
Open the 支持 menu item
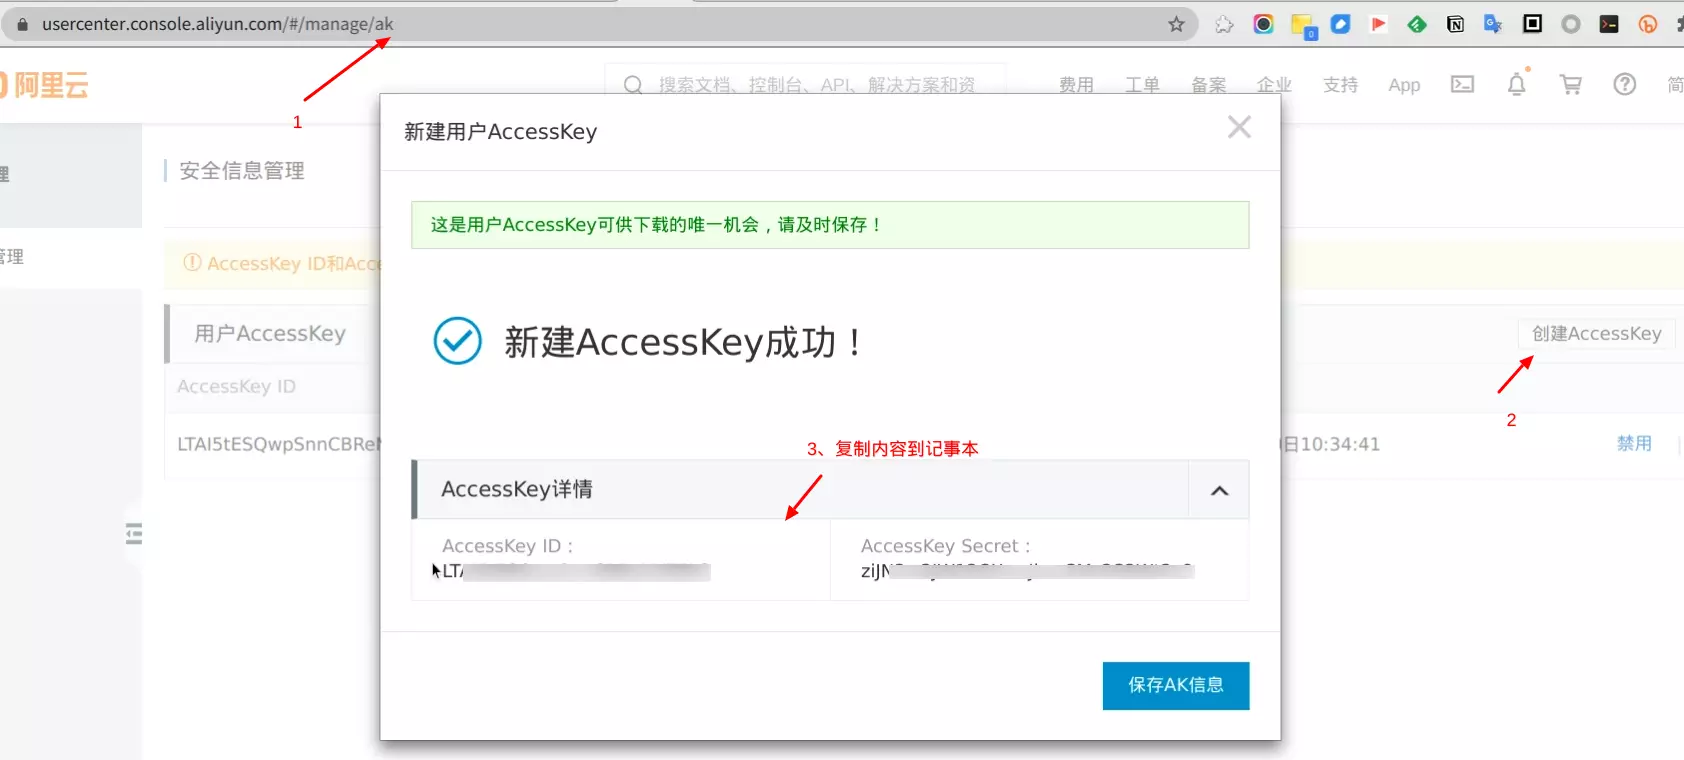point(1340,85)
